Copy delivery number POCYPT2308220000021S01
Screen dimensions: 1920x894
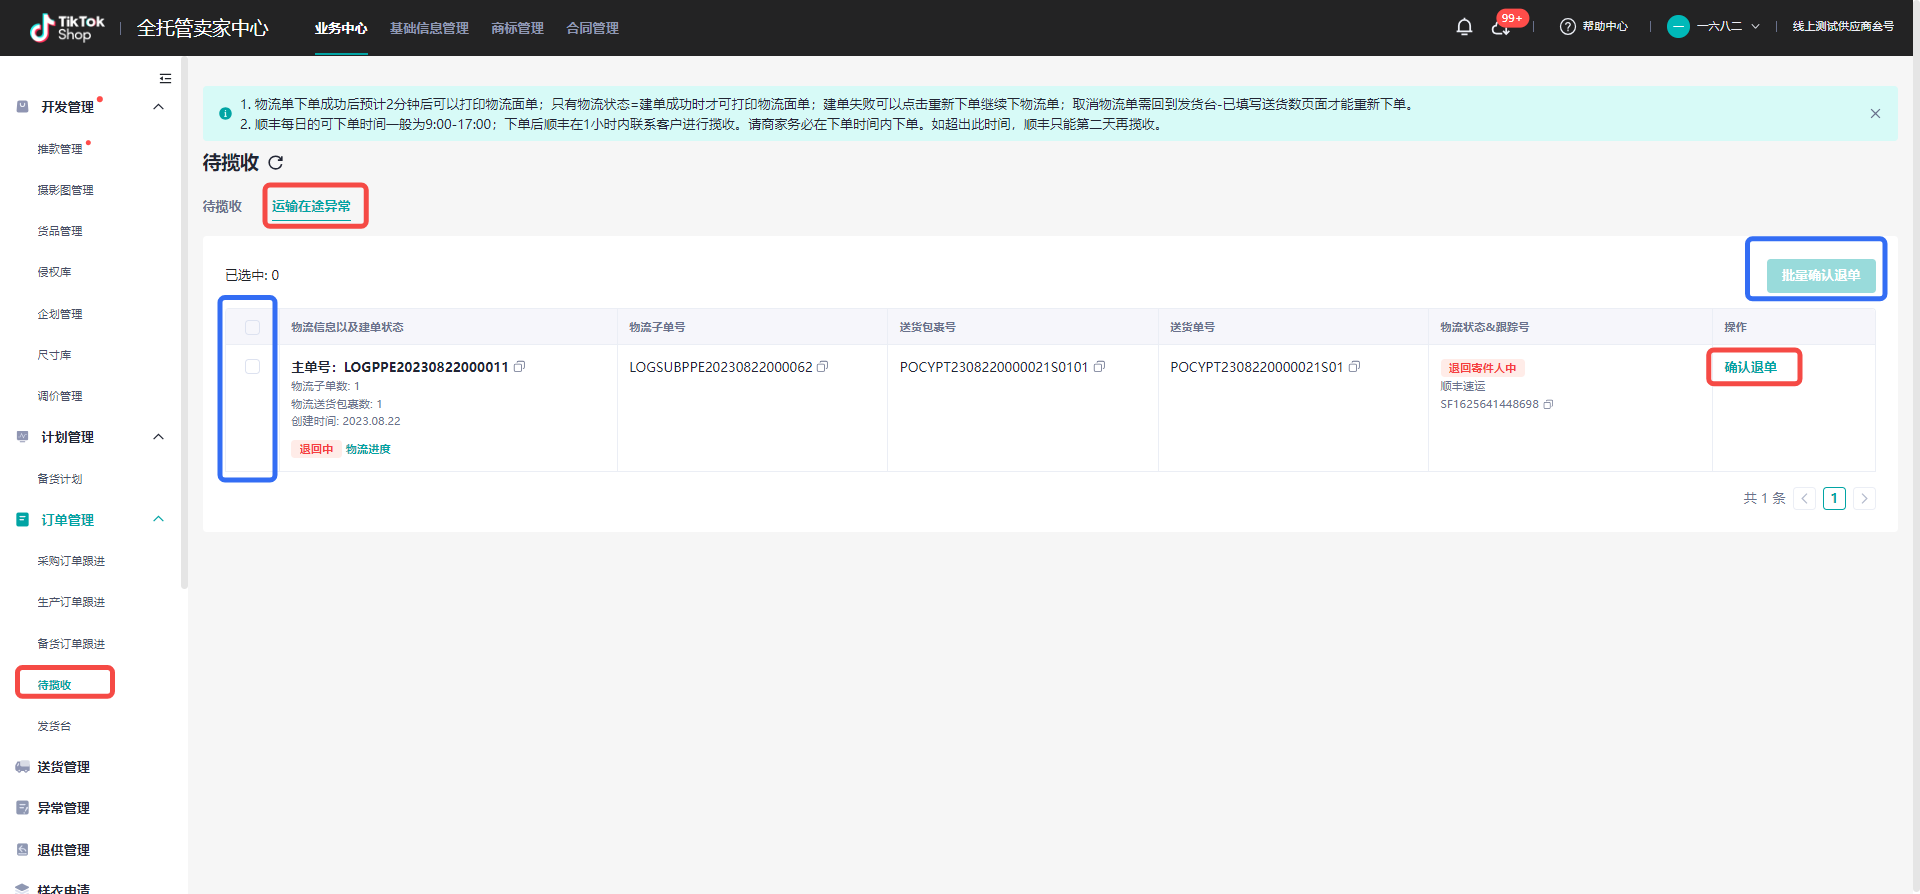1354,367
